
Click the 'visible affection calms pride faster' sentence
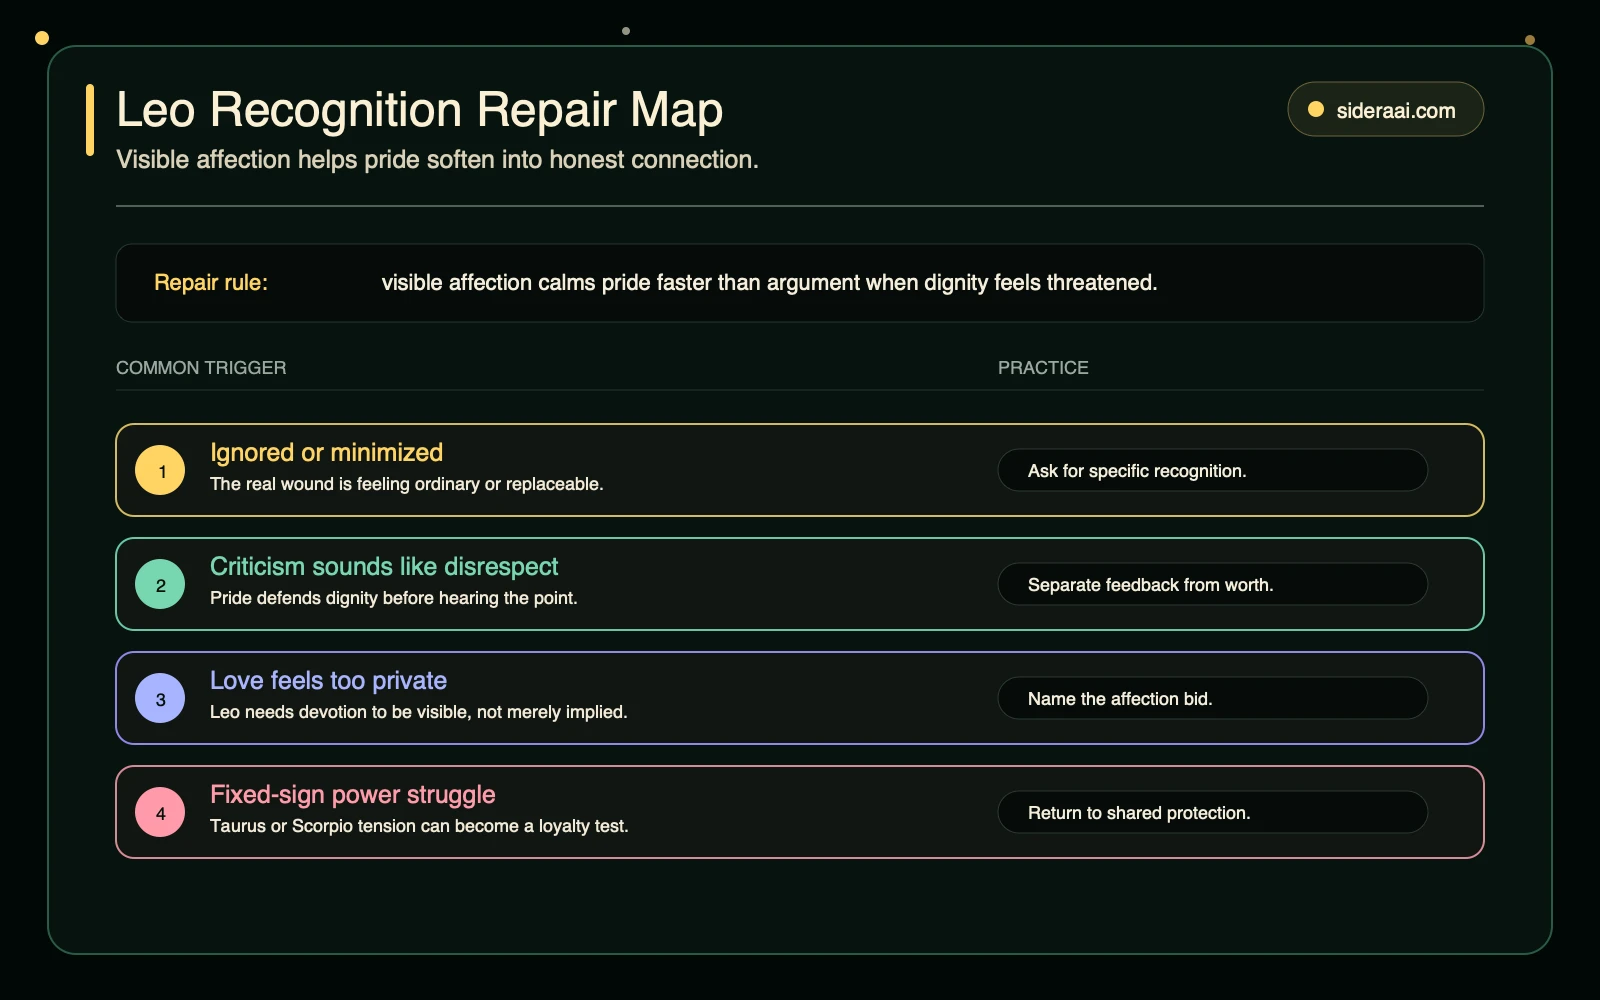pyautogui.click(x=769, y=283)
